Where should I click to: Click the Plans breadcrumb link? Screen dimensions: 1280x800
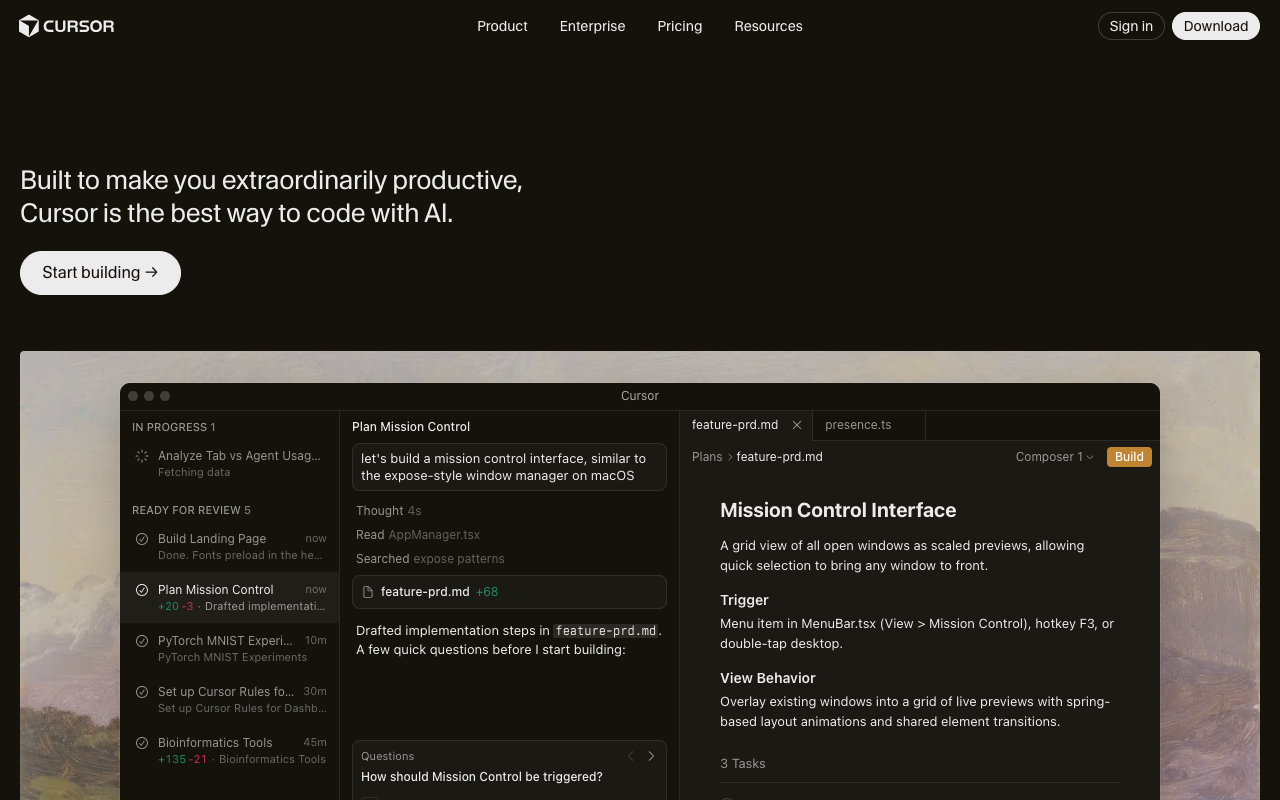pos(707,457)
